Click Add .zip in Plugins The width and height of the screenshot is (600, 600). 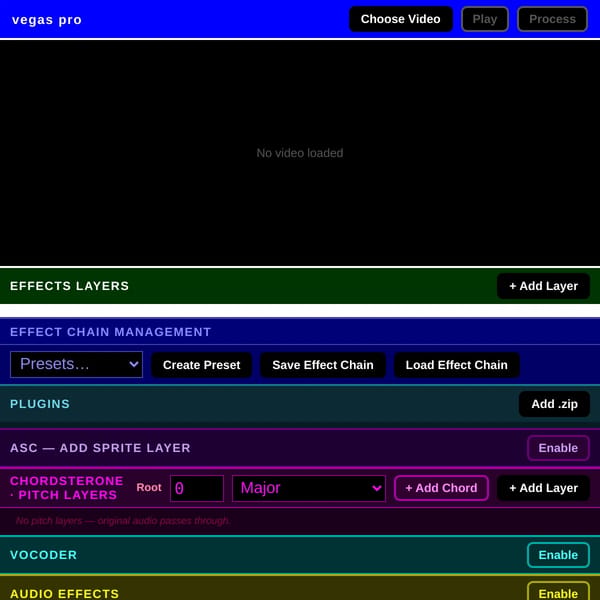pos(554,404)
